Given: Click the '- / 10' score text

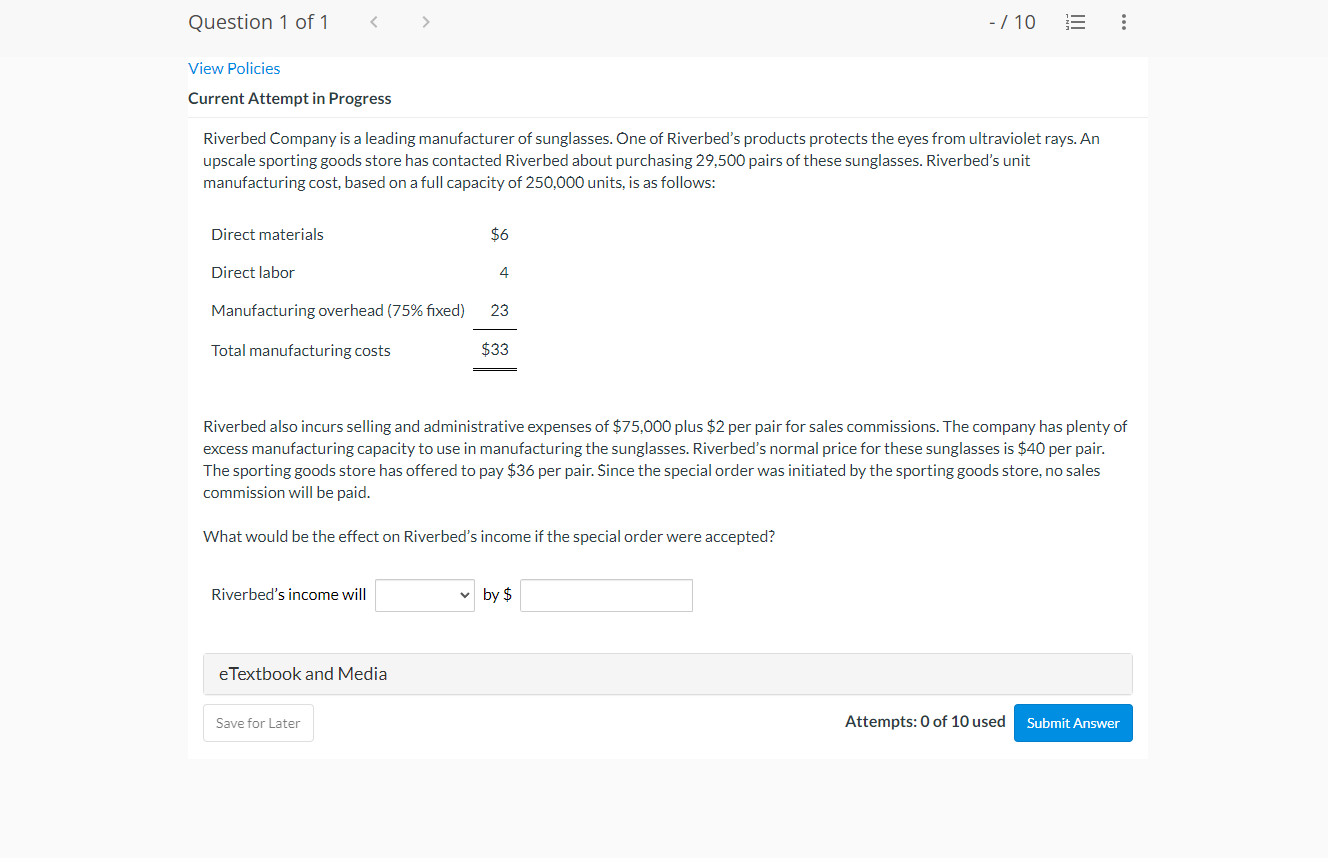Looking at the screenshot, I should [x=1011, y=22].
